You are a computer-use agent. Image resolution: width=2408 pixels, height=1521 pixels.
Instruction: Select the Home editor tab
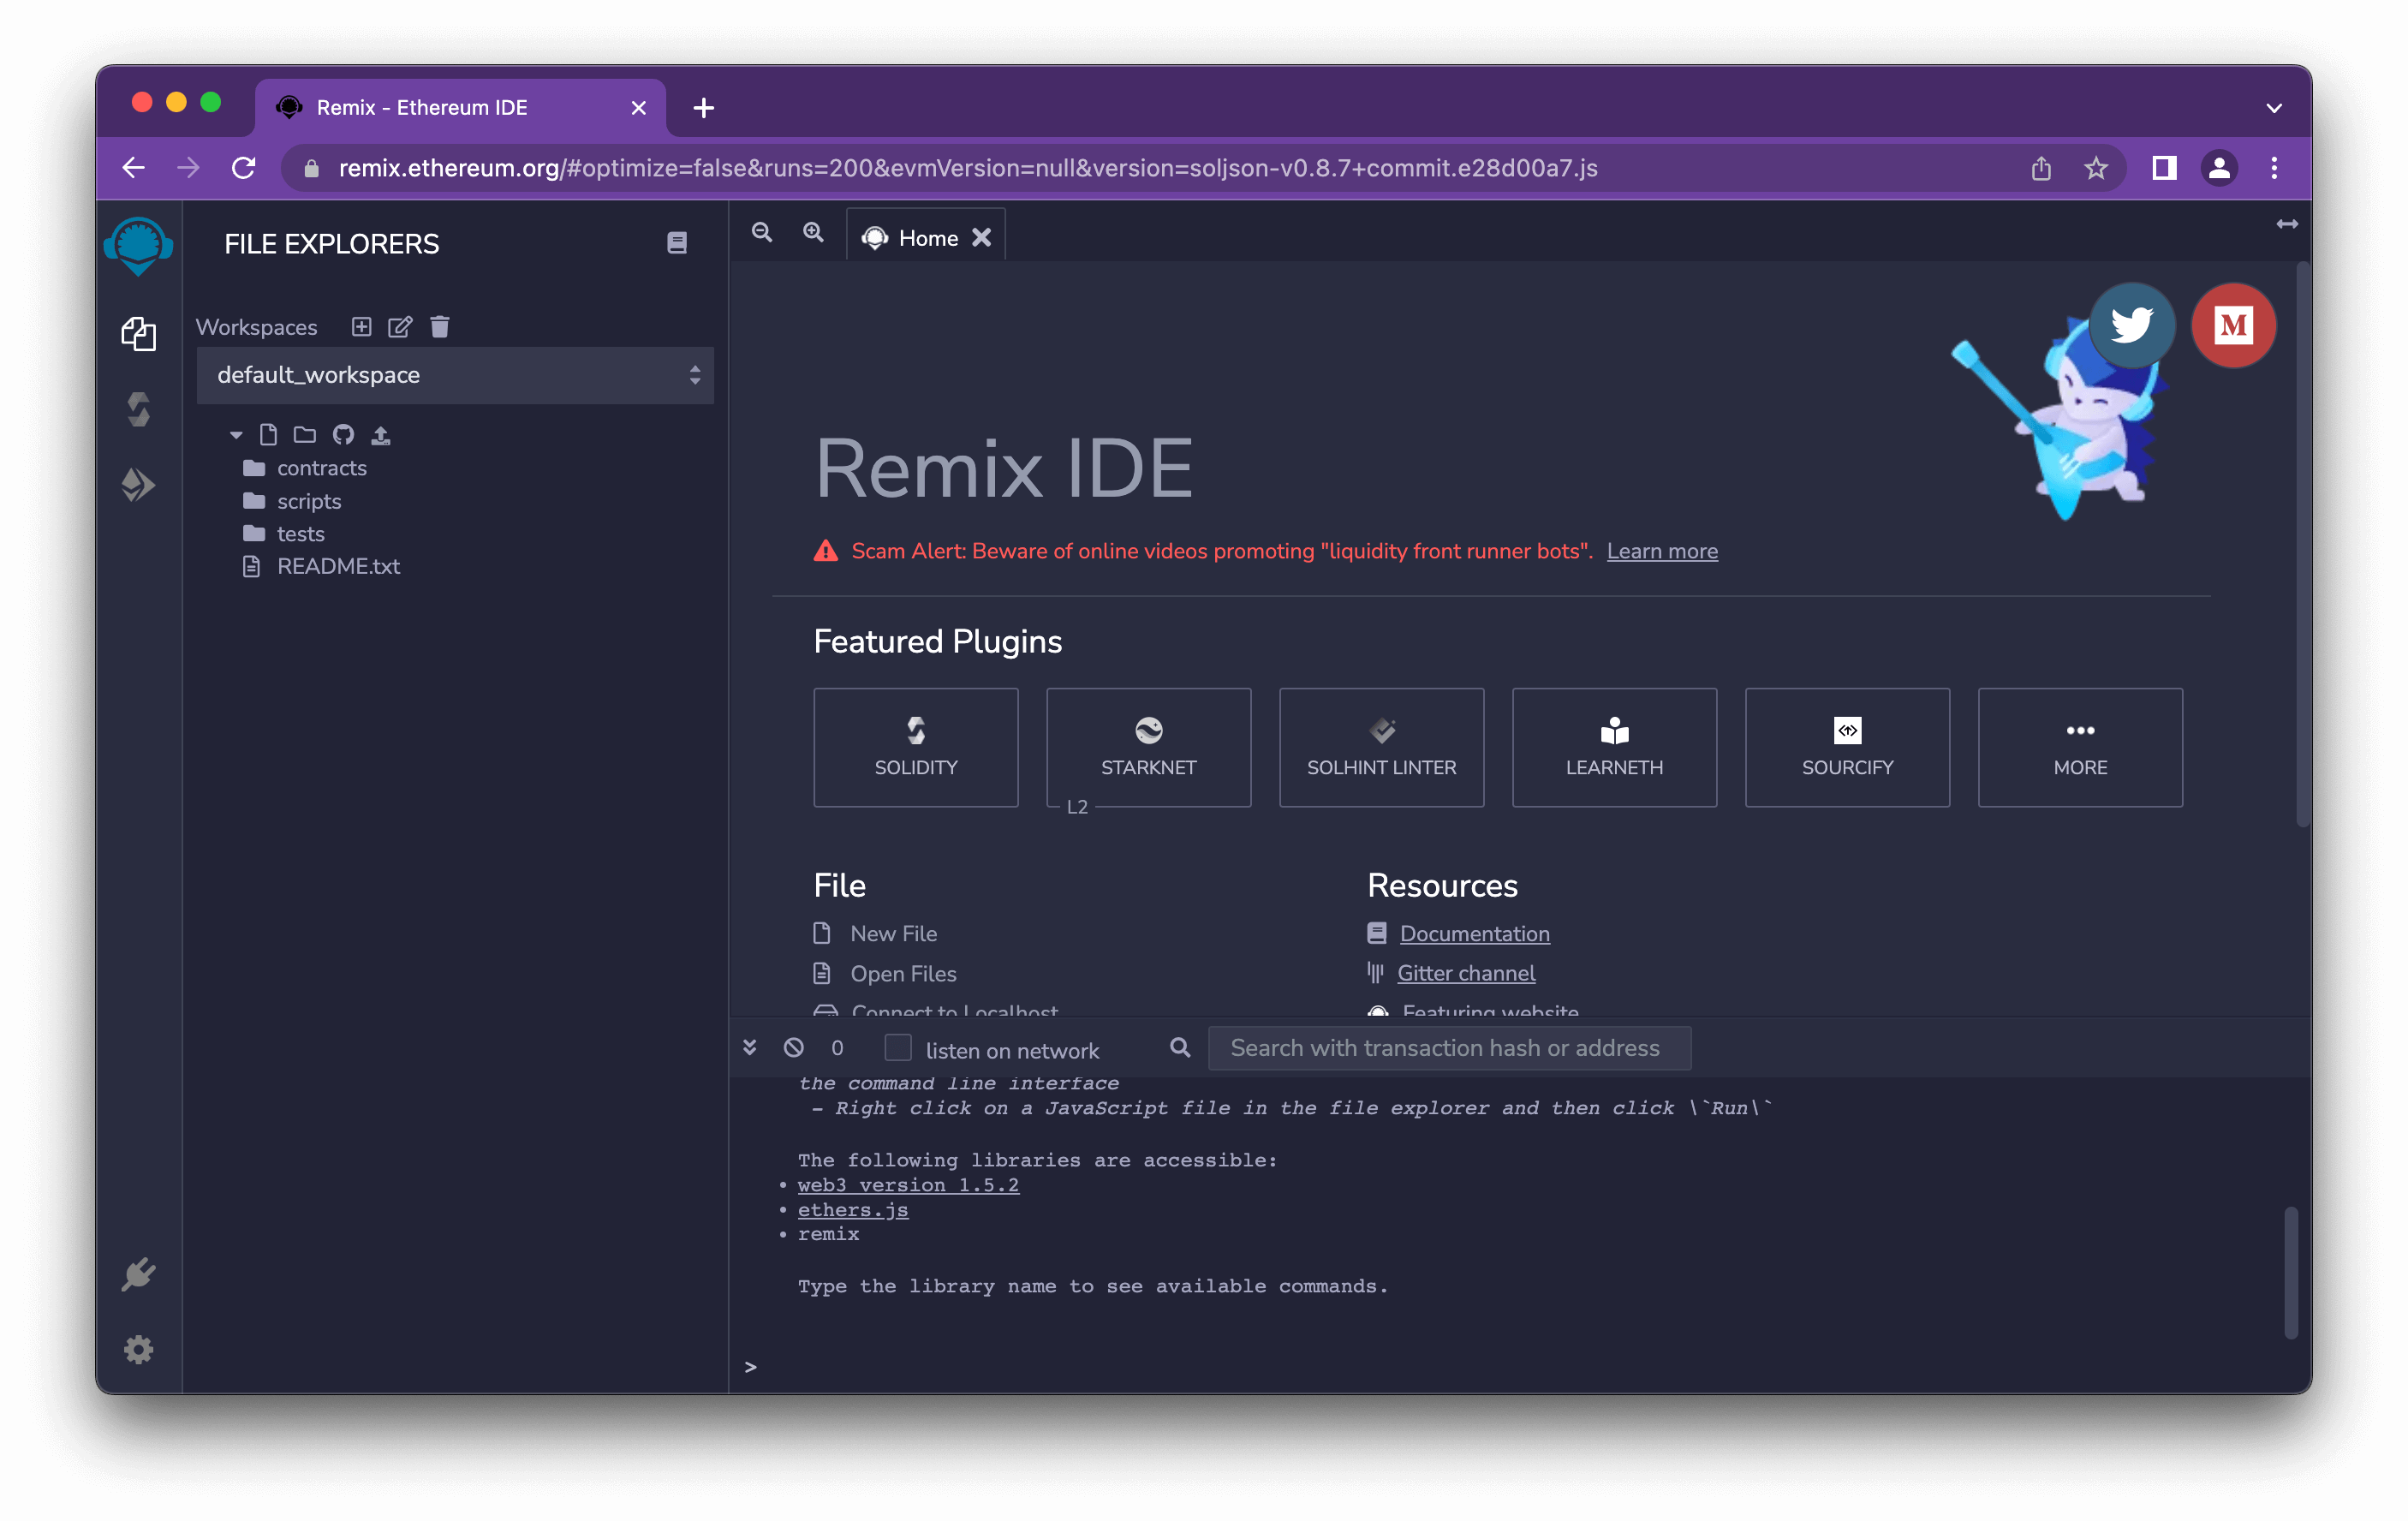click(925, 237)
